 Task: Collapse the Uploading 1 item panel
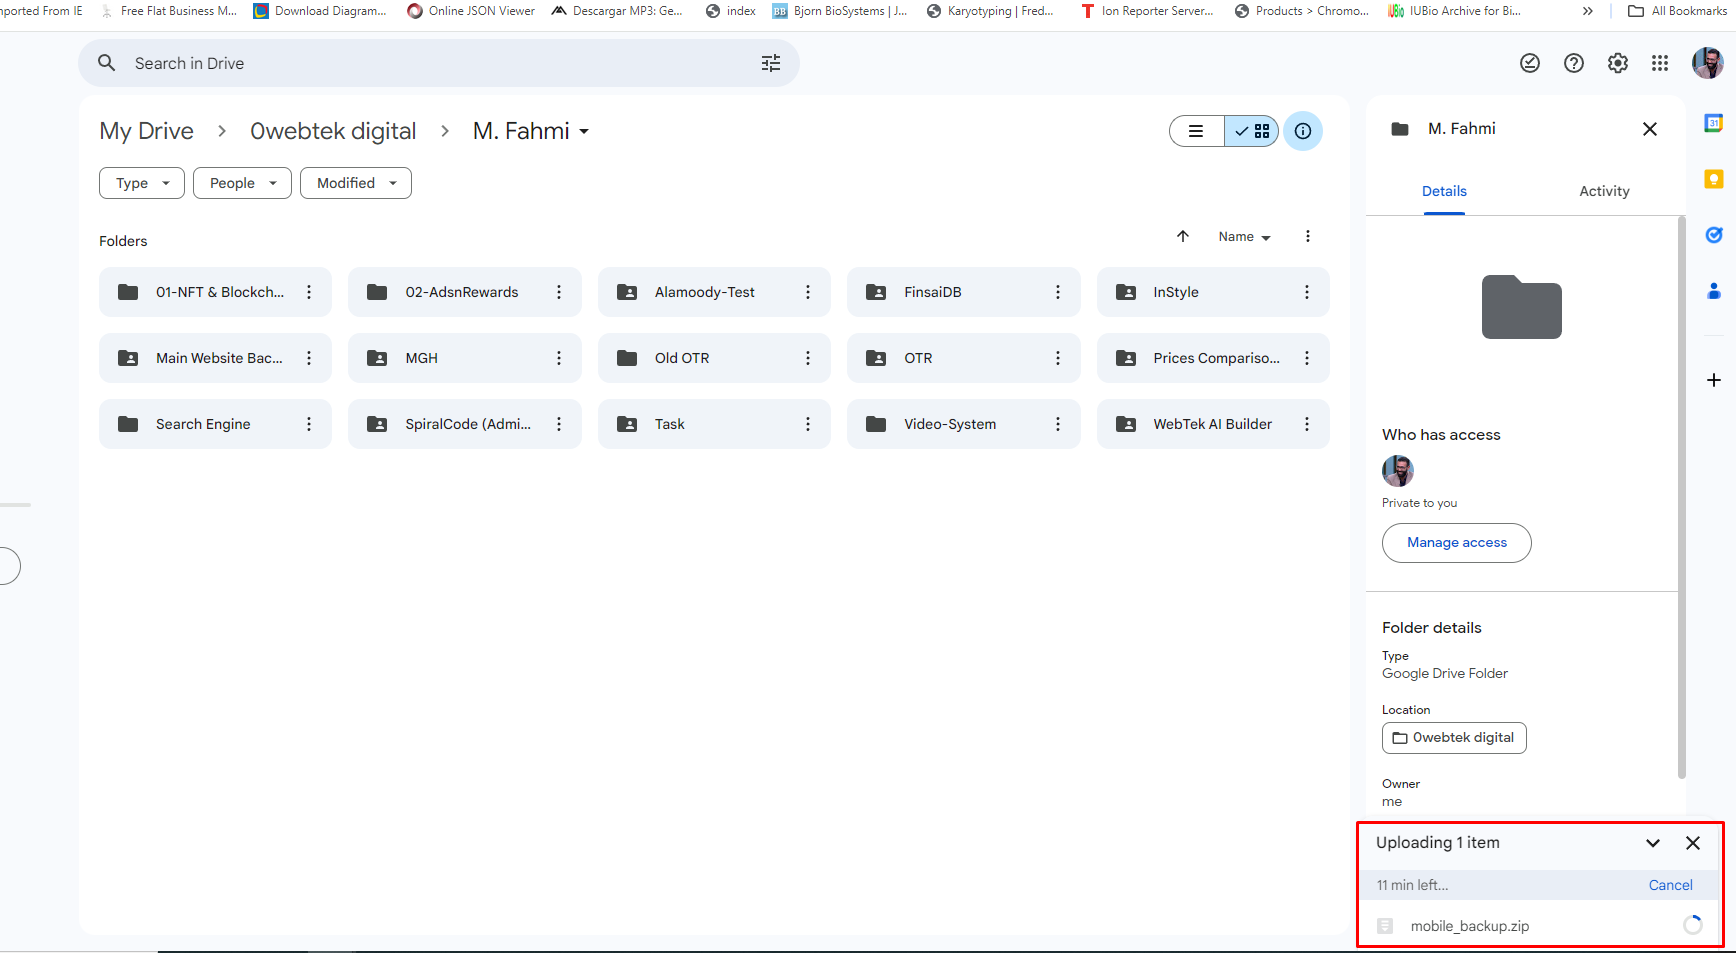click(1653, 843)
